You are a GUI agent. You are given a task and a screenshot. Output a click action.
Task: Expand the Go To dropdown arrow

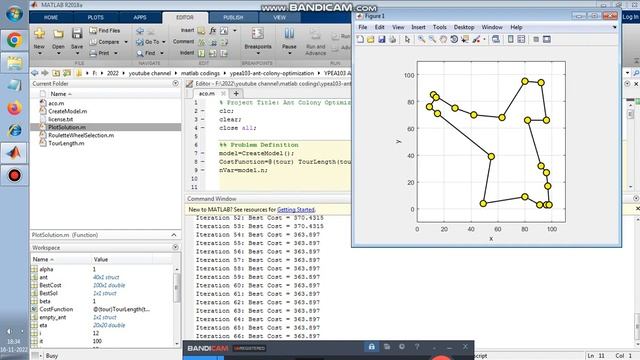(x=164, y=42)
